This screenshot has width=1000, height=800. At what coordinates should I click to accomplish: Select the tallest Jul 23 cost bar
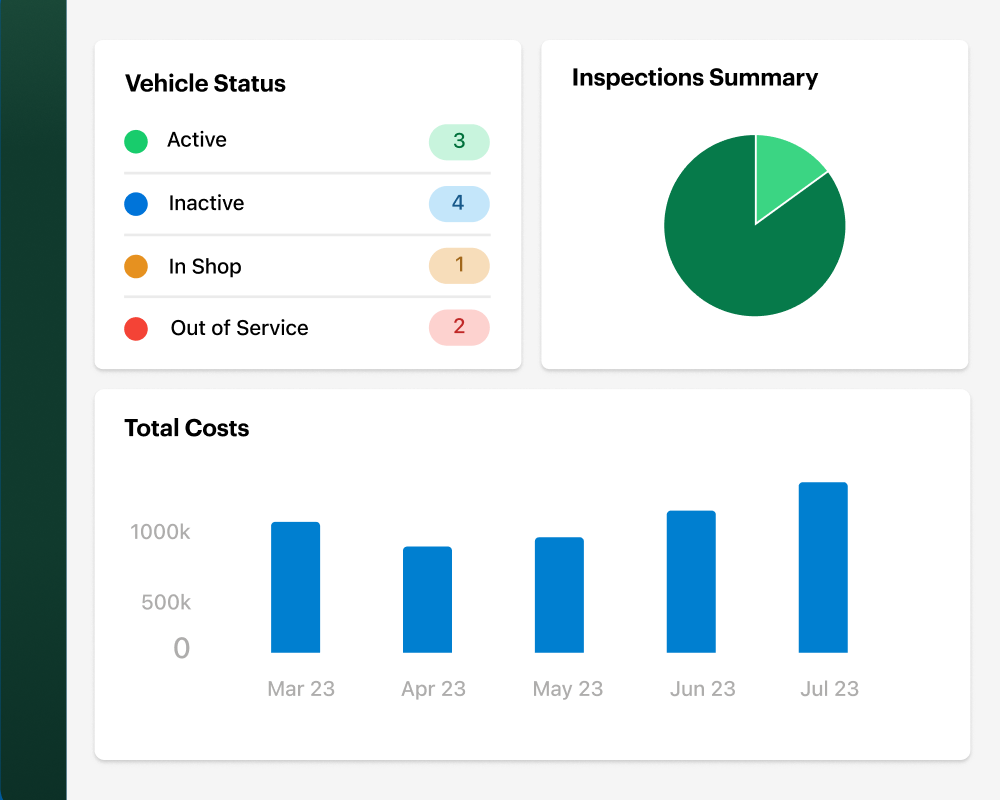823,568
